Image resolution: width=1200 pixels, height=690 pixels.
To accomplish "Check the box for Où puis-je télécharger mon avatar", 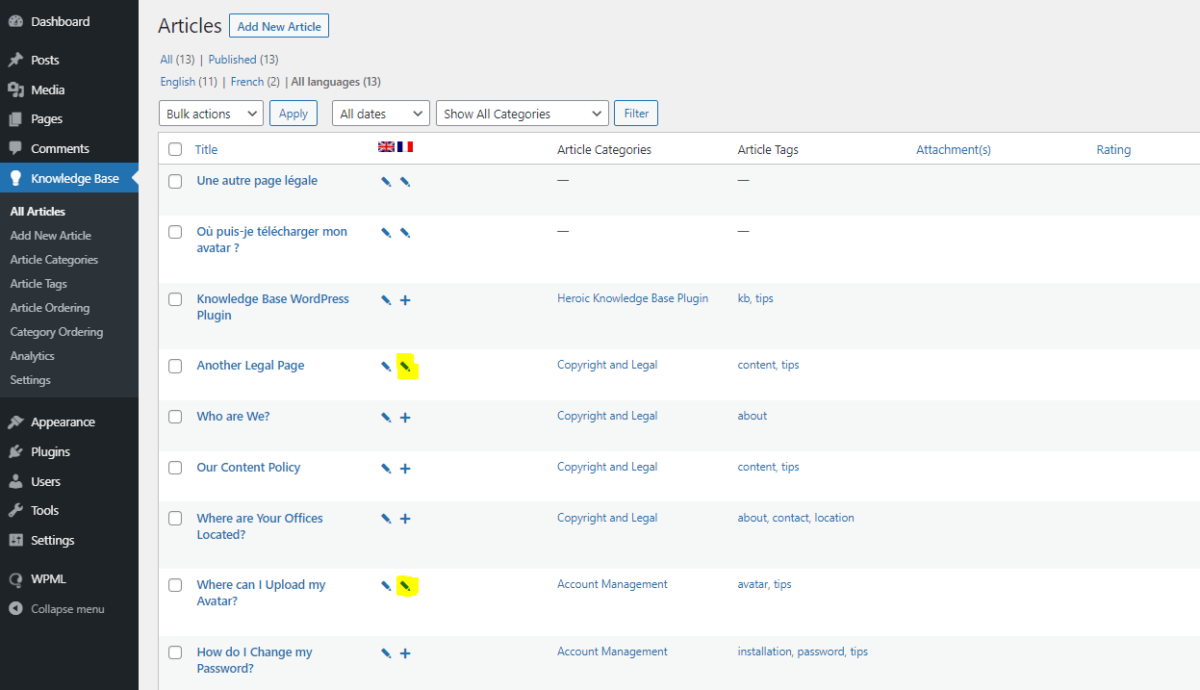I will (175, 232).
